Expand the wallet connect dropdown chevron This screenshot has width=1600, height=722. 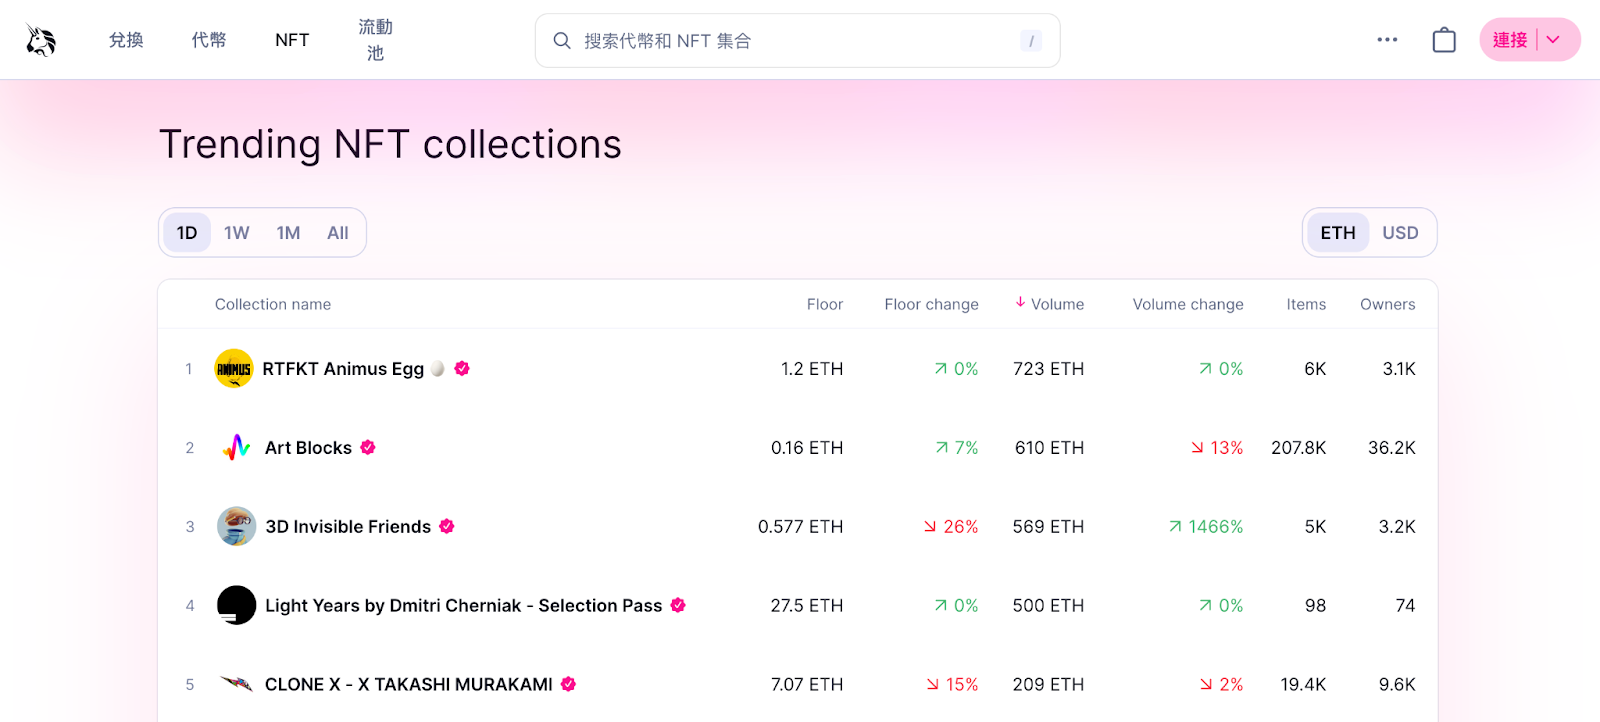pos(1553,40)
